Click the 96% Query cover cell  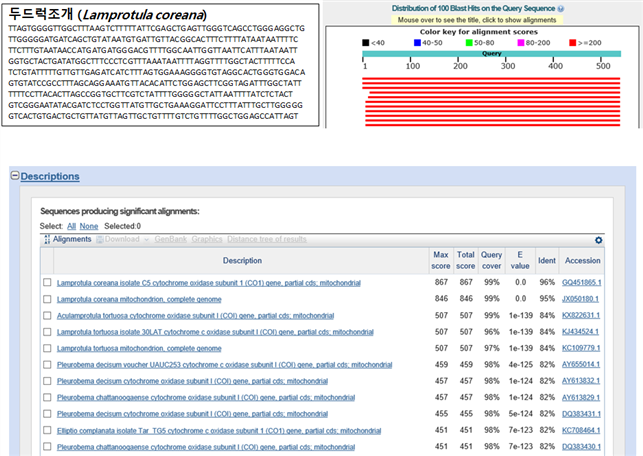(491, 332)
